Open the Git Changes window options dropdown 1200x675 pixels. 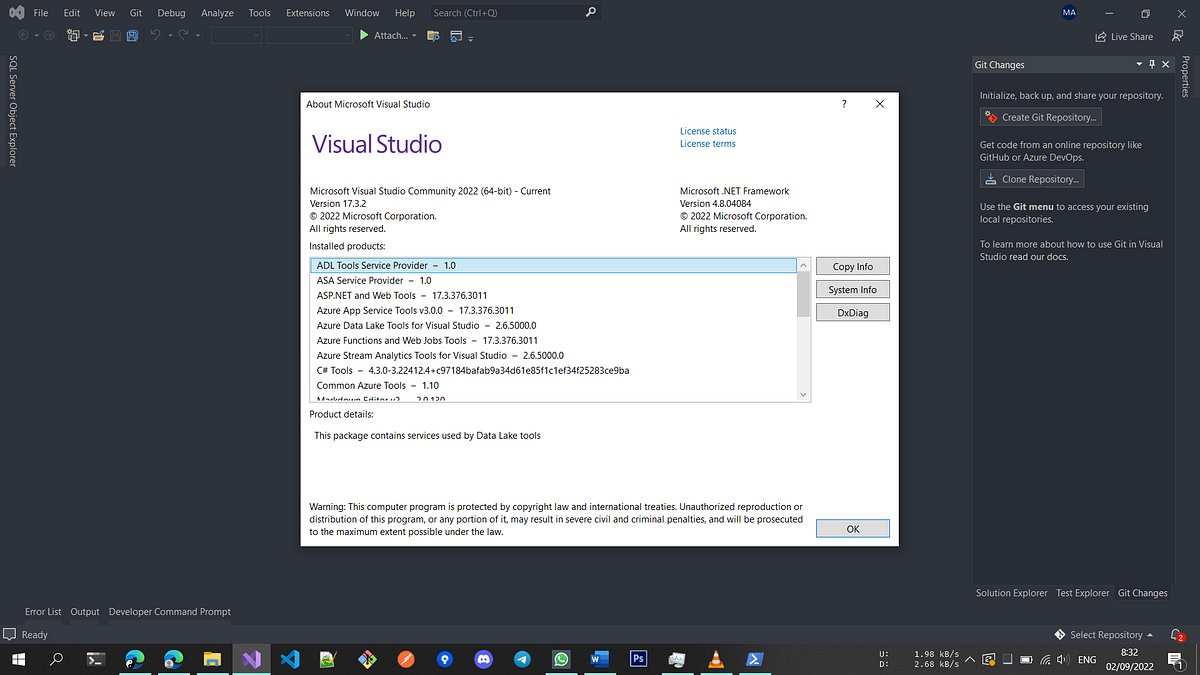click(x=1139, y=64)
